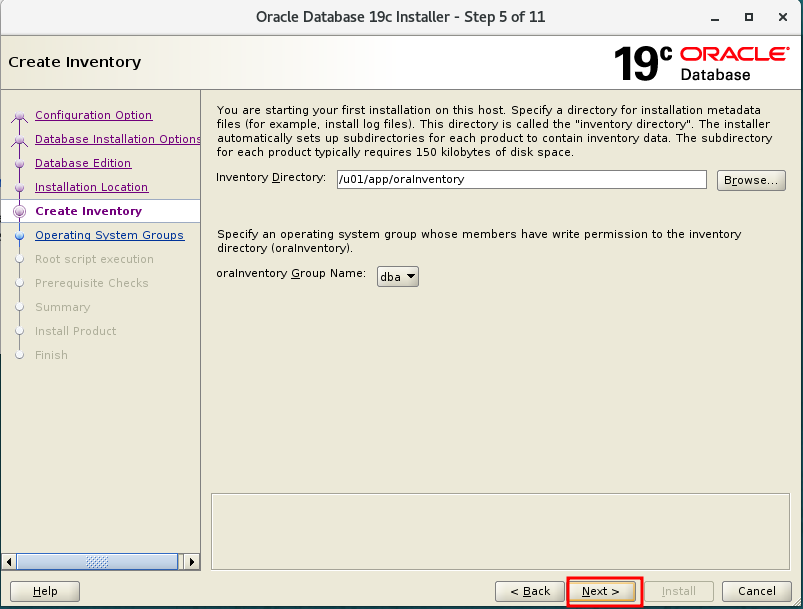The height and width of the screenshot is (609, 803).
Task: Cancel the installation
Action: tap(756, 591)
